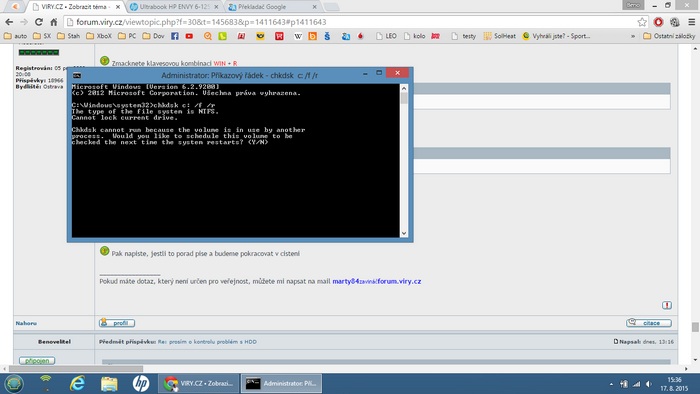Click the command prompt scrollbar down arrow
Image resolution: width=700 pixels, height=394 pixels.
pos(404,233)
